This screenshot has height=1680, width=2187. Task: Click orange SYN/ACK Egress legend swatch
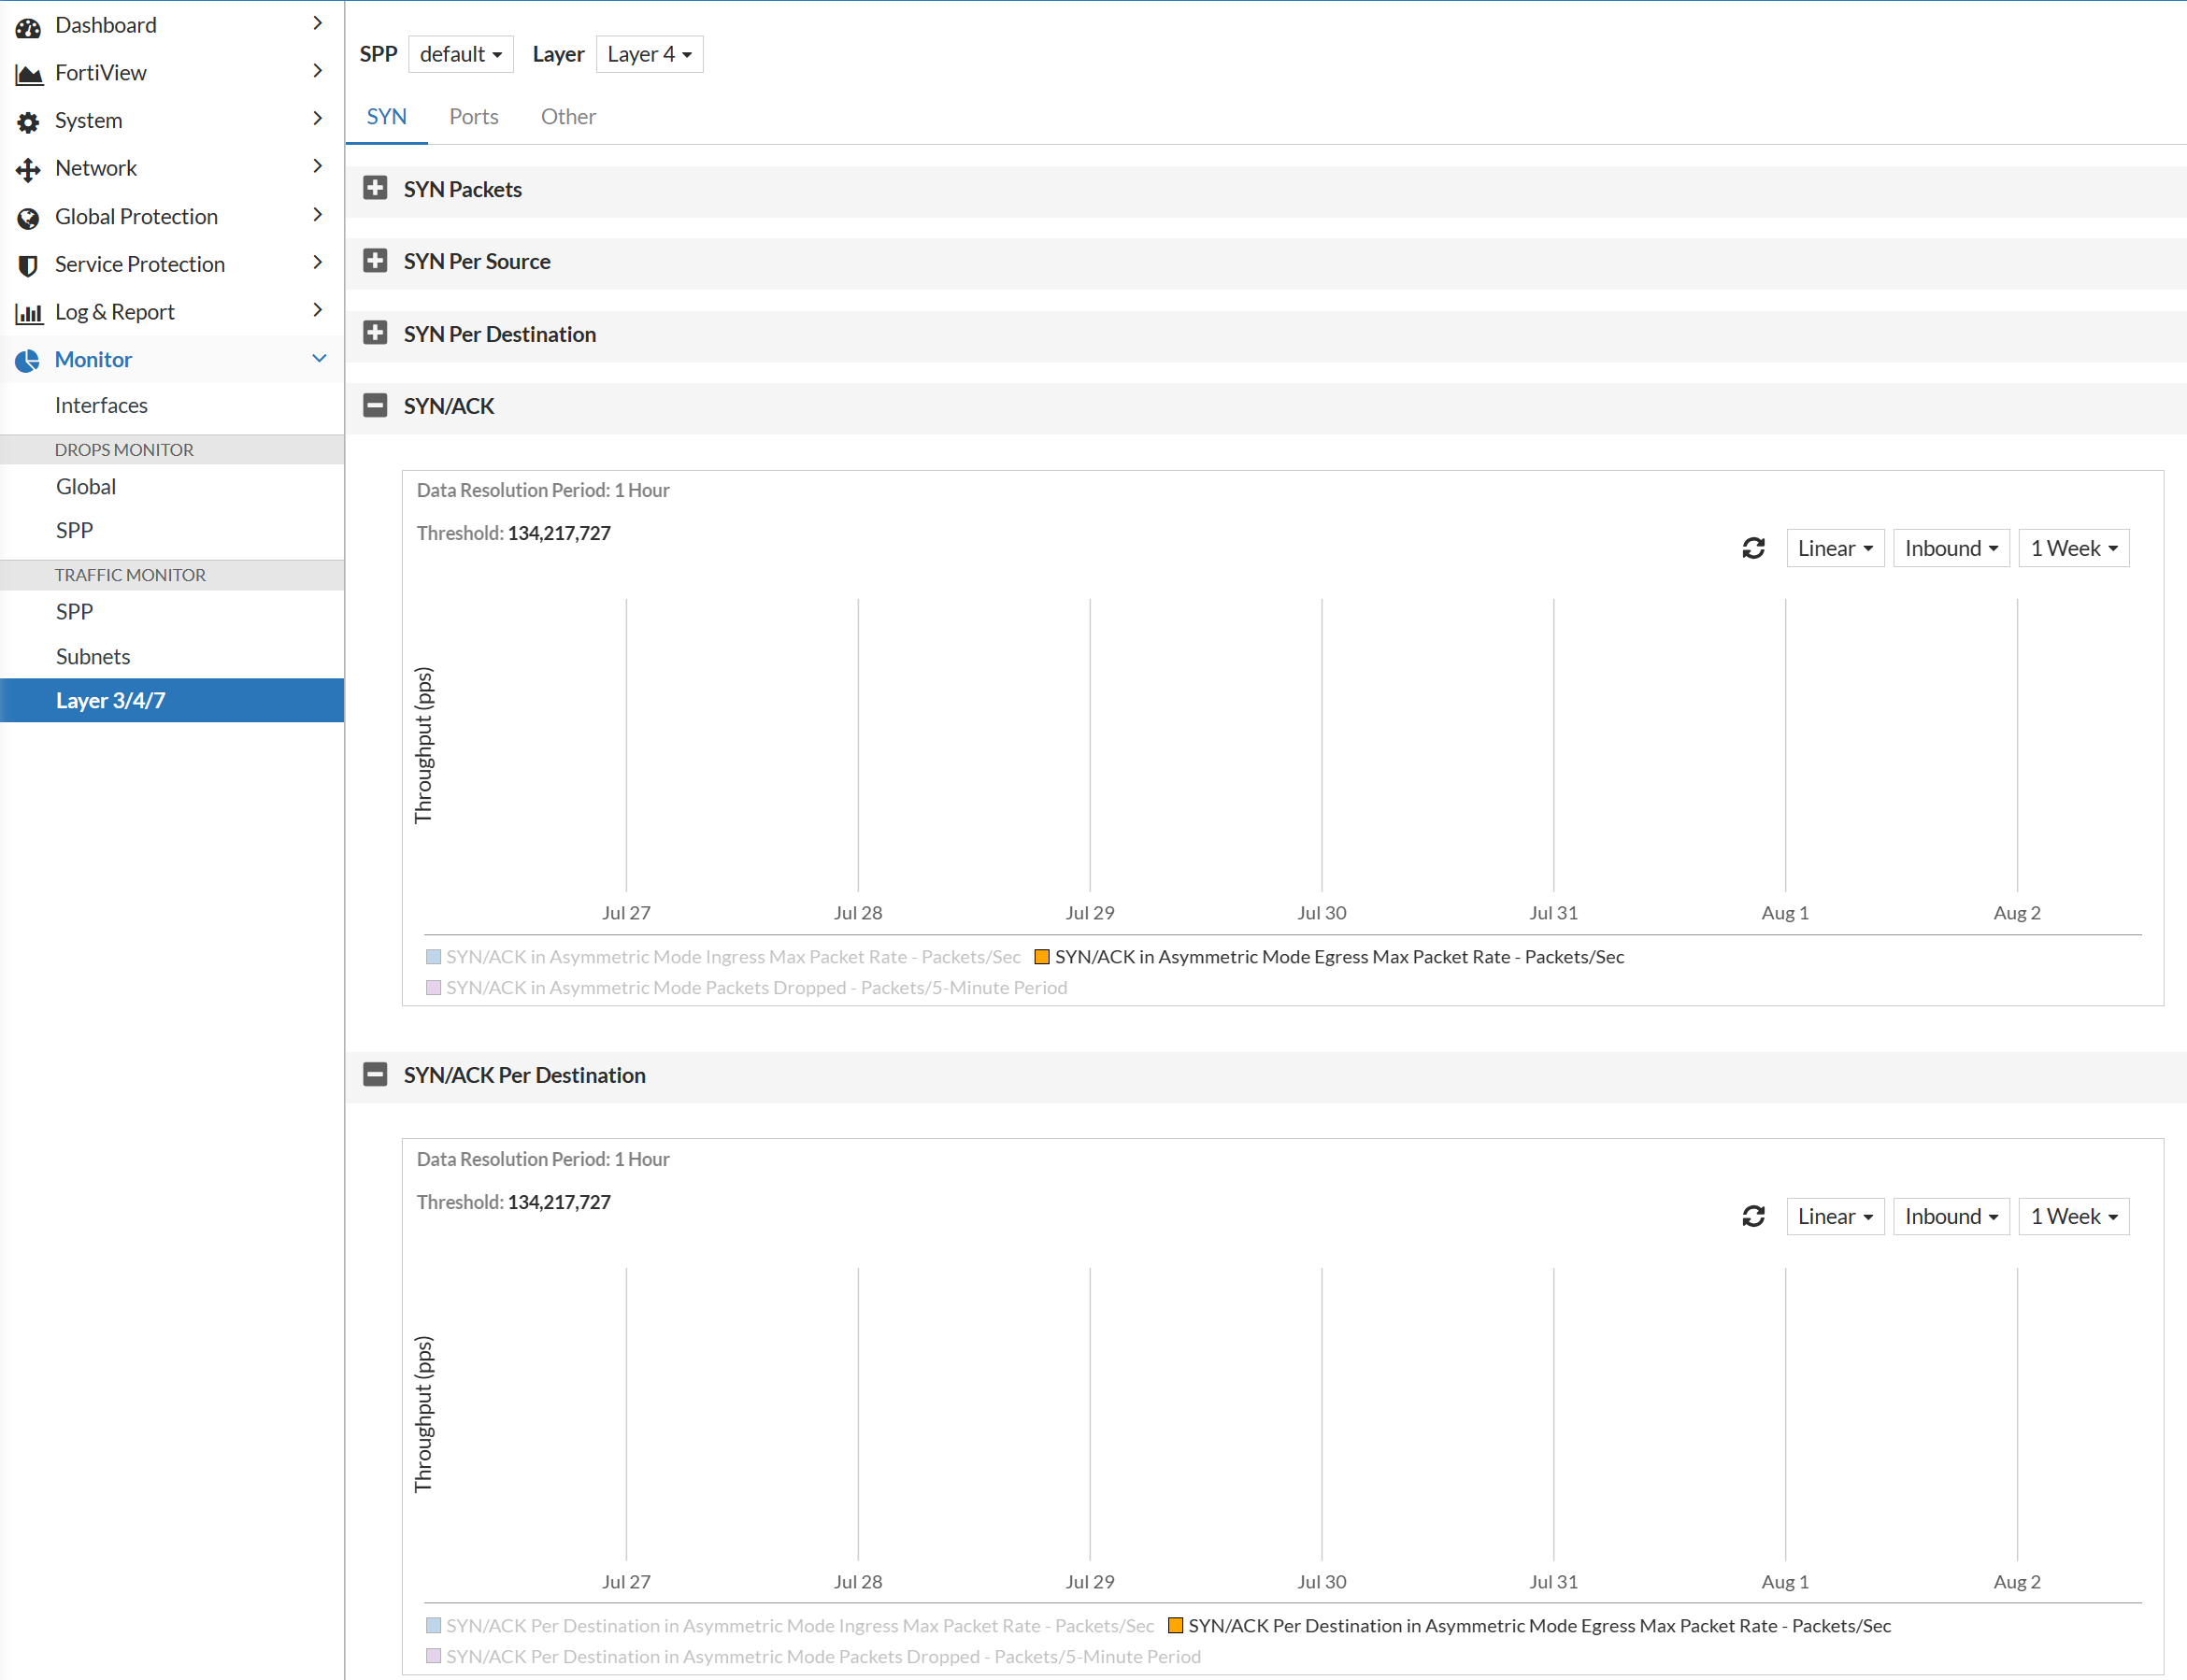click(x=1041, y=957)
